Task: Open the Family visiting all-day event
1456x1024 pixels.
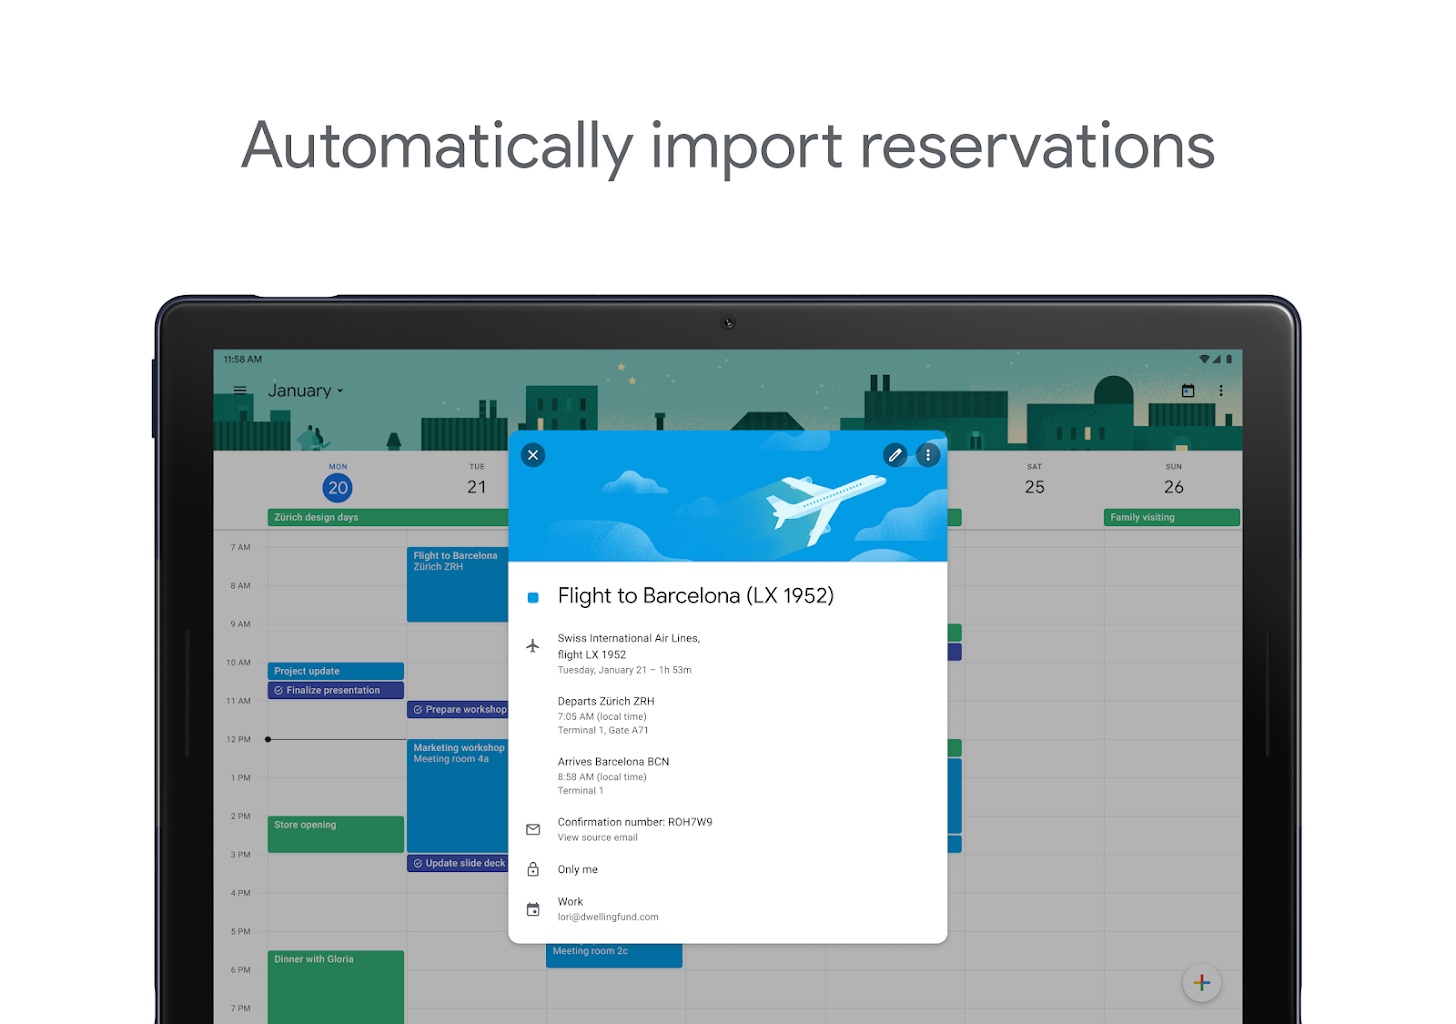Action: (x=1172, y=517)
